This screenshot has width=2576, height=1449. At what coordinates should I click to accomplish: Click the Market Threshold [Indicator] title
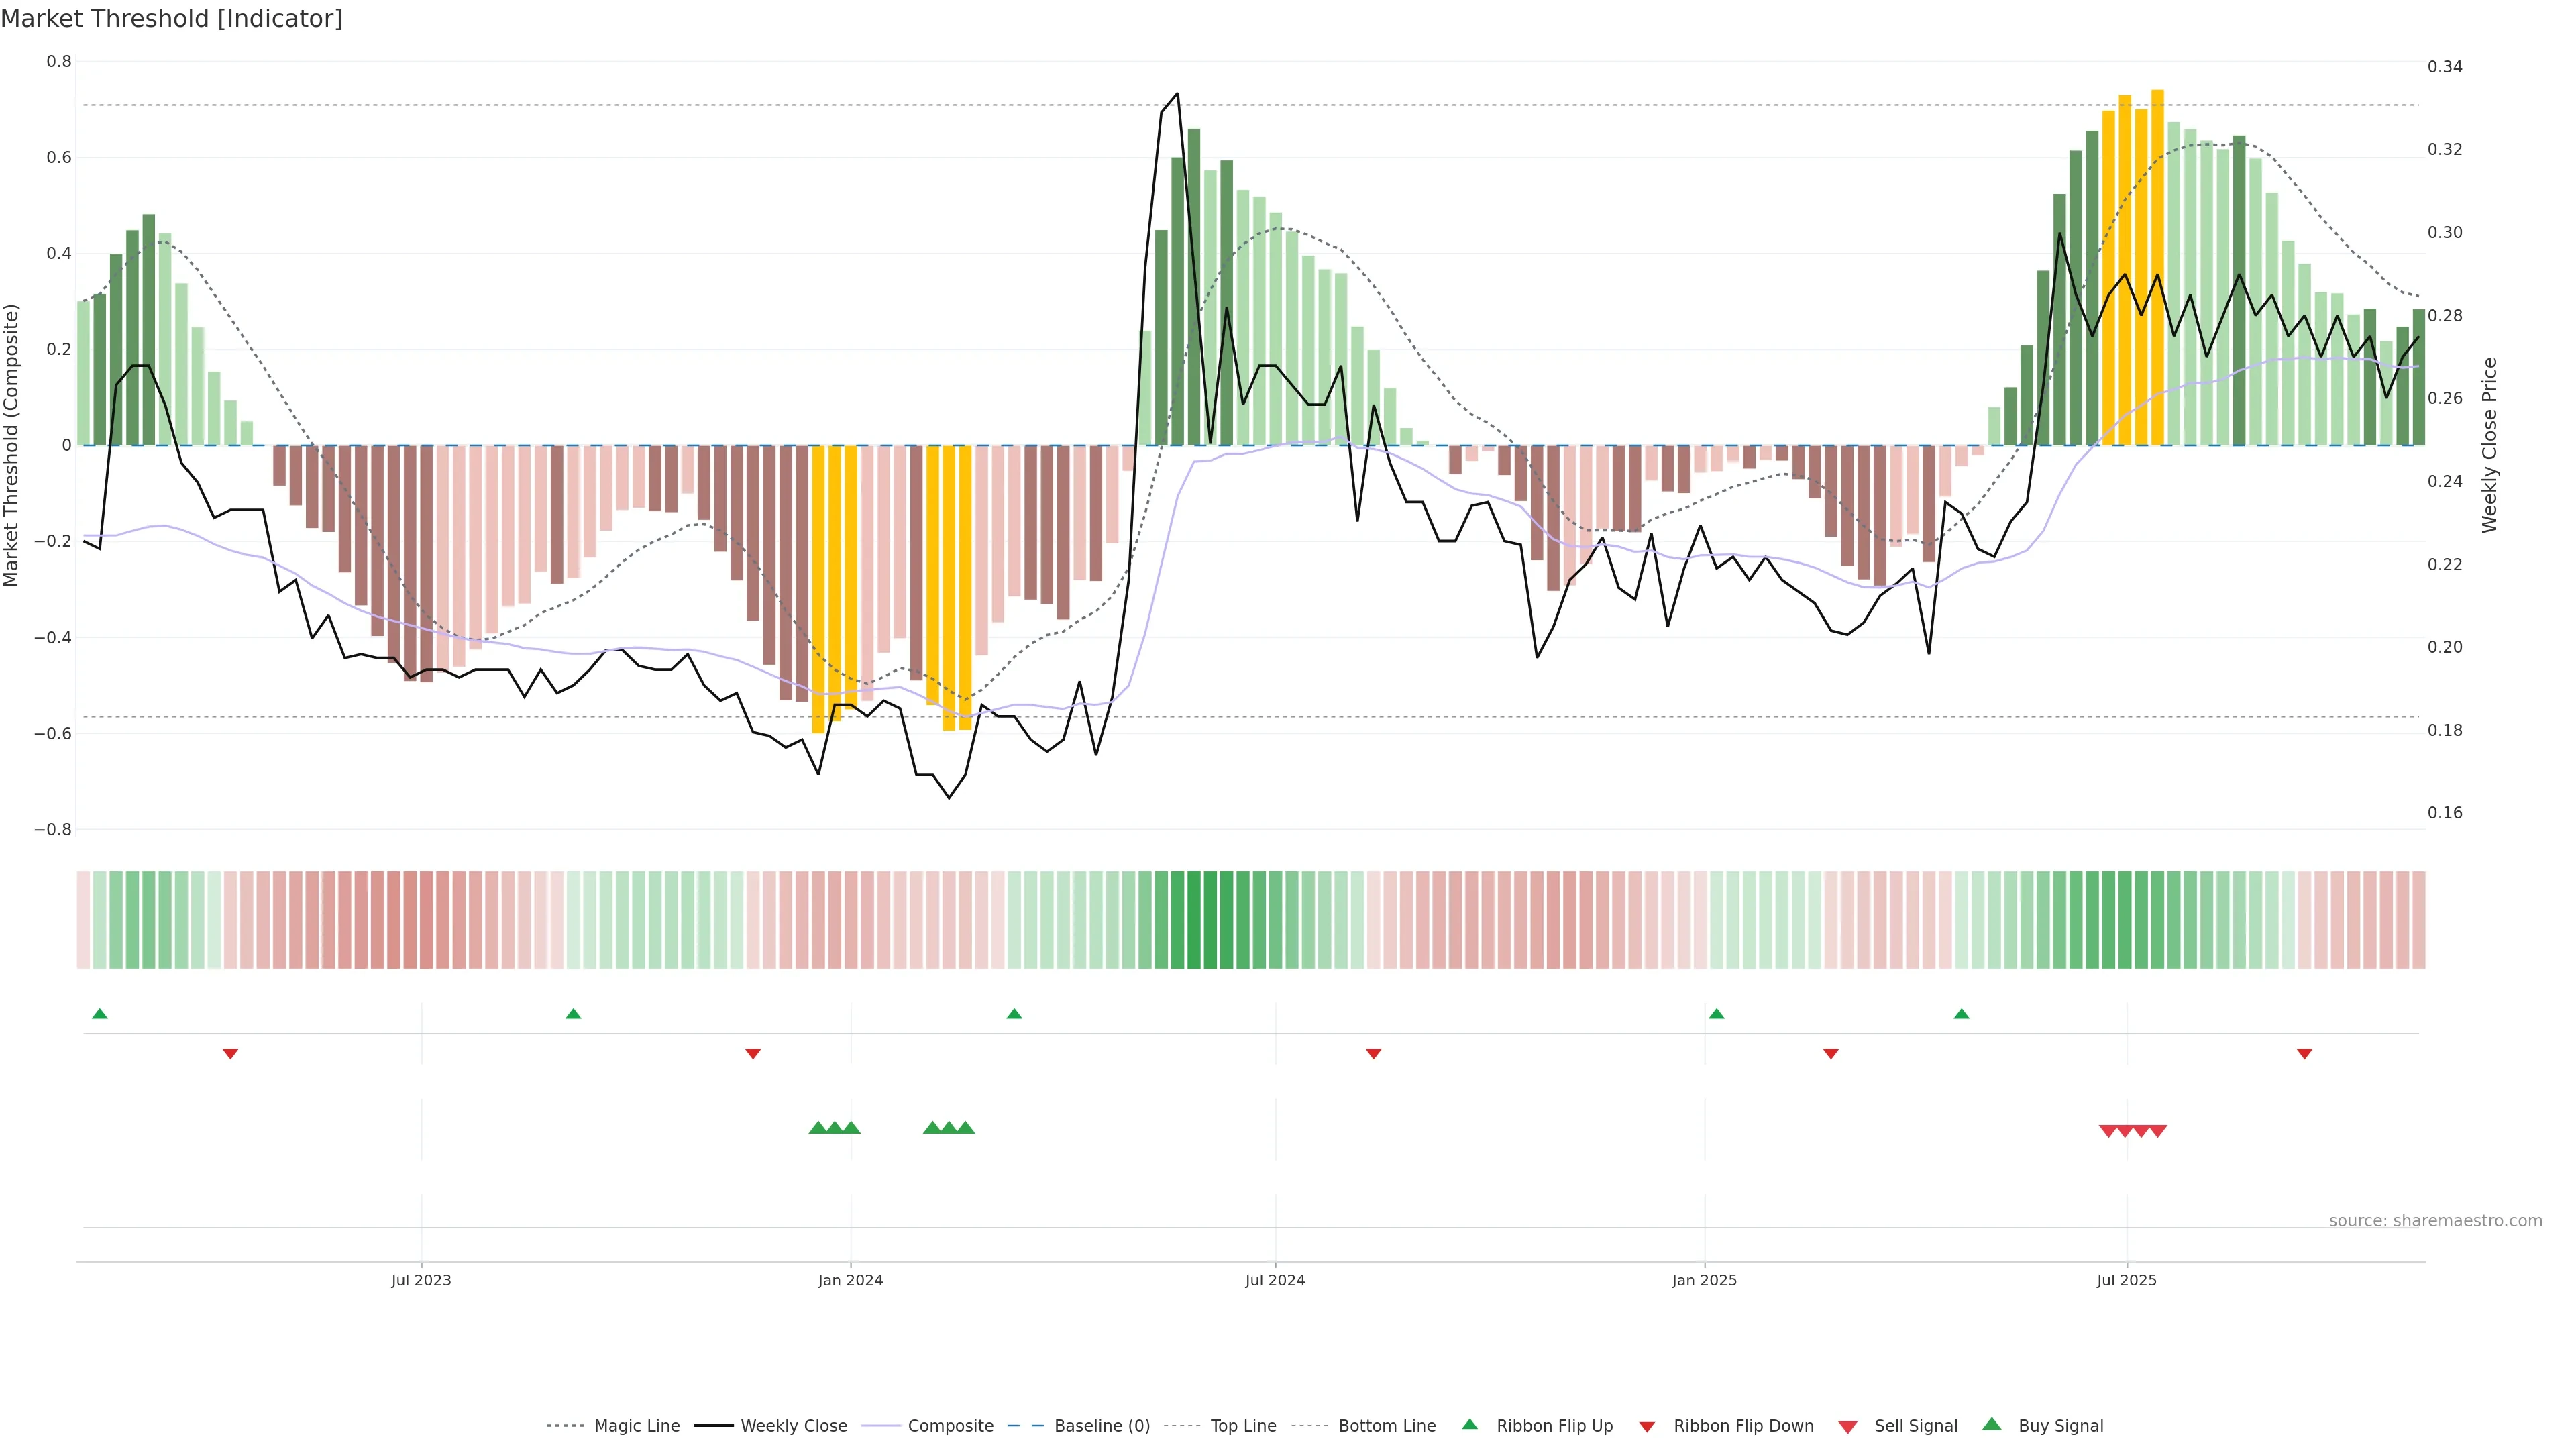[171, 19]
